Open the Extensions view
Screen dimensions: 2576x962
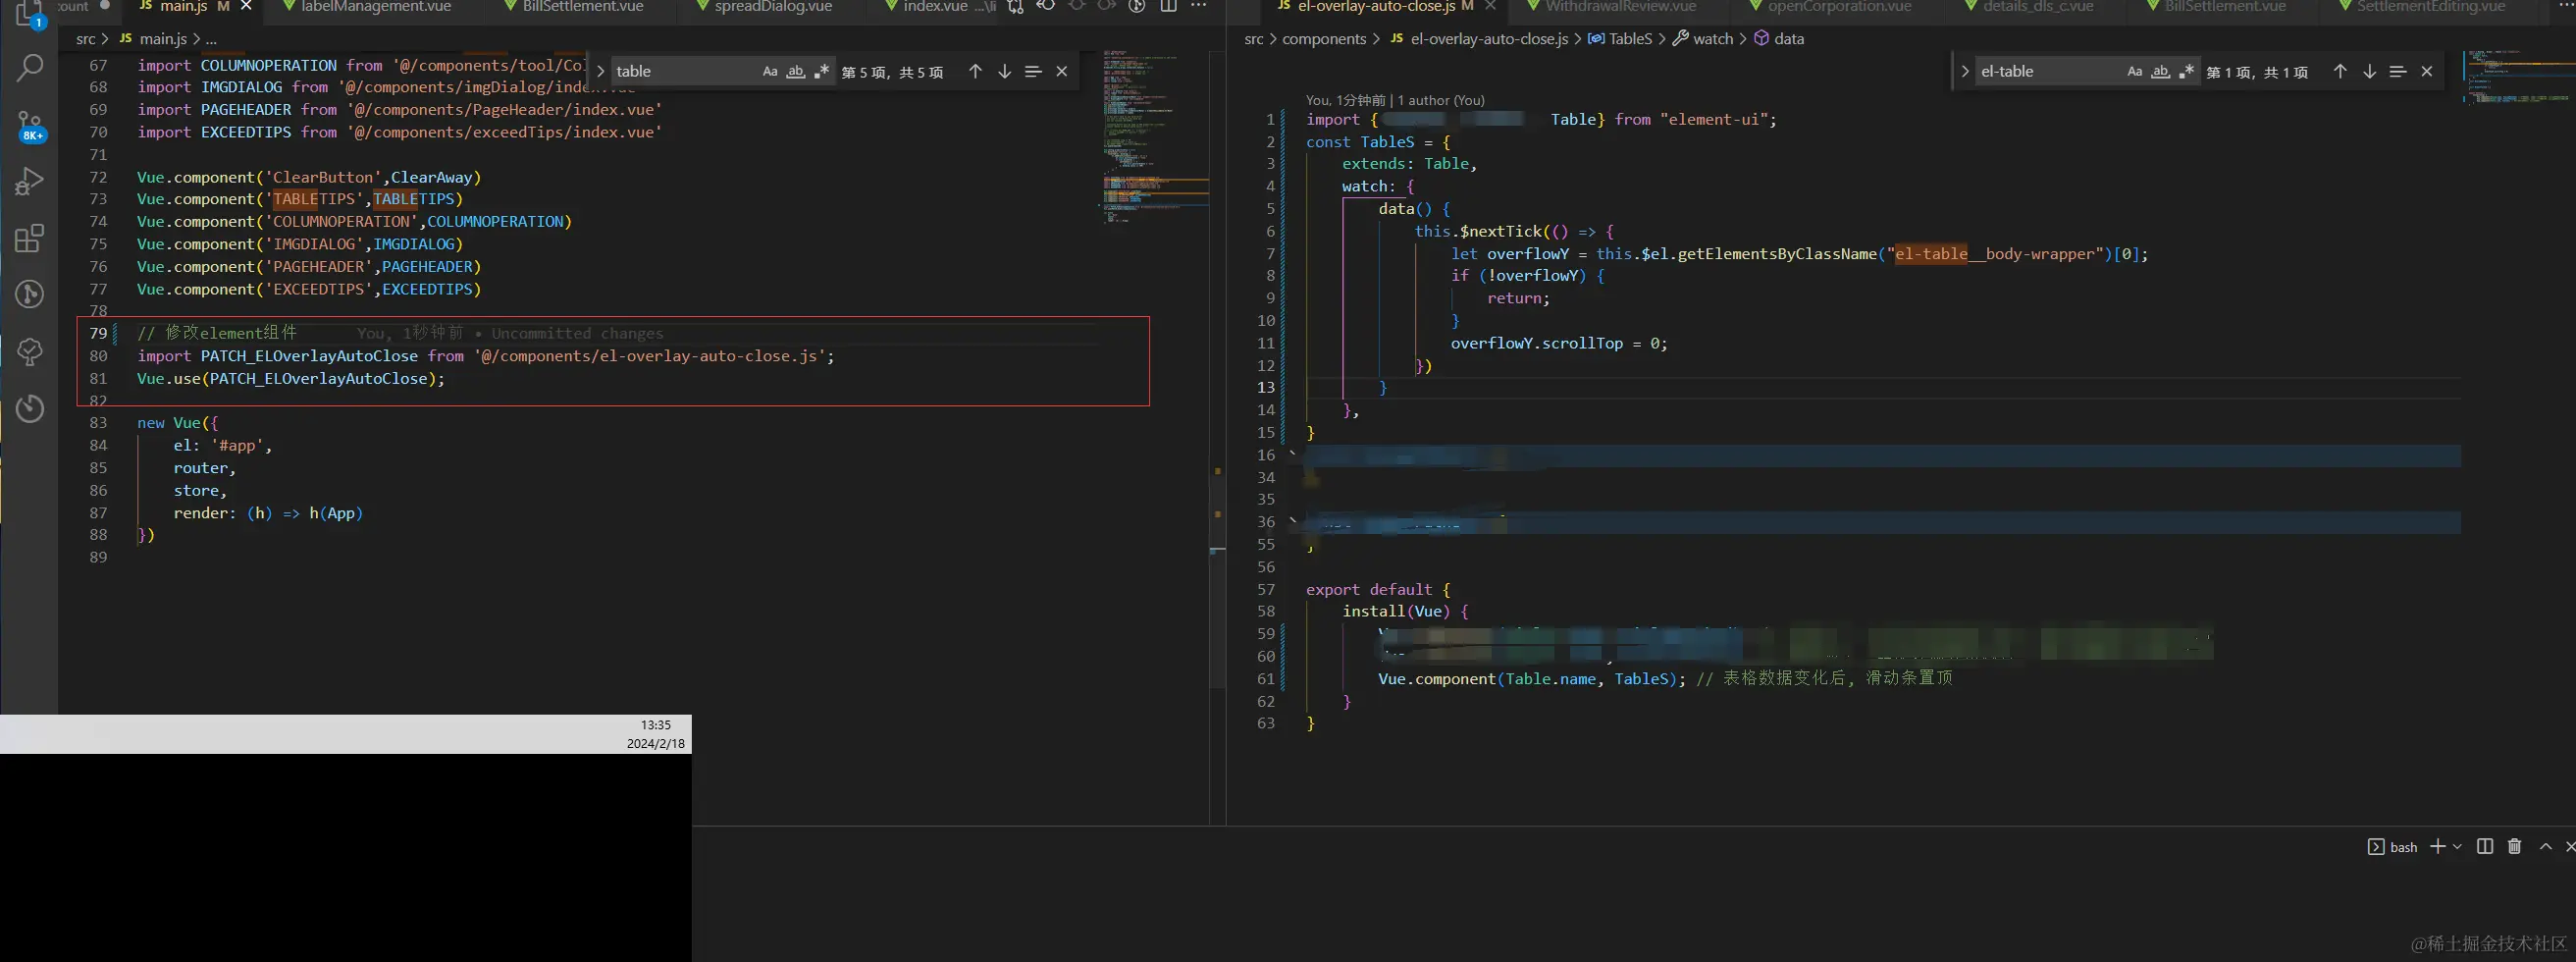(30, 238)
